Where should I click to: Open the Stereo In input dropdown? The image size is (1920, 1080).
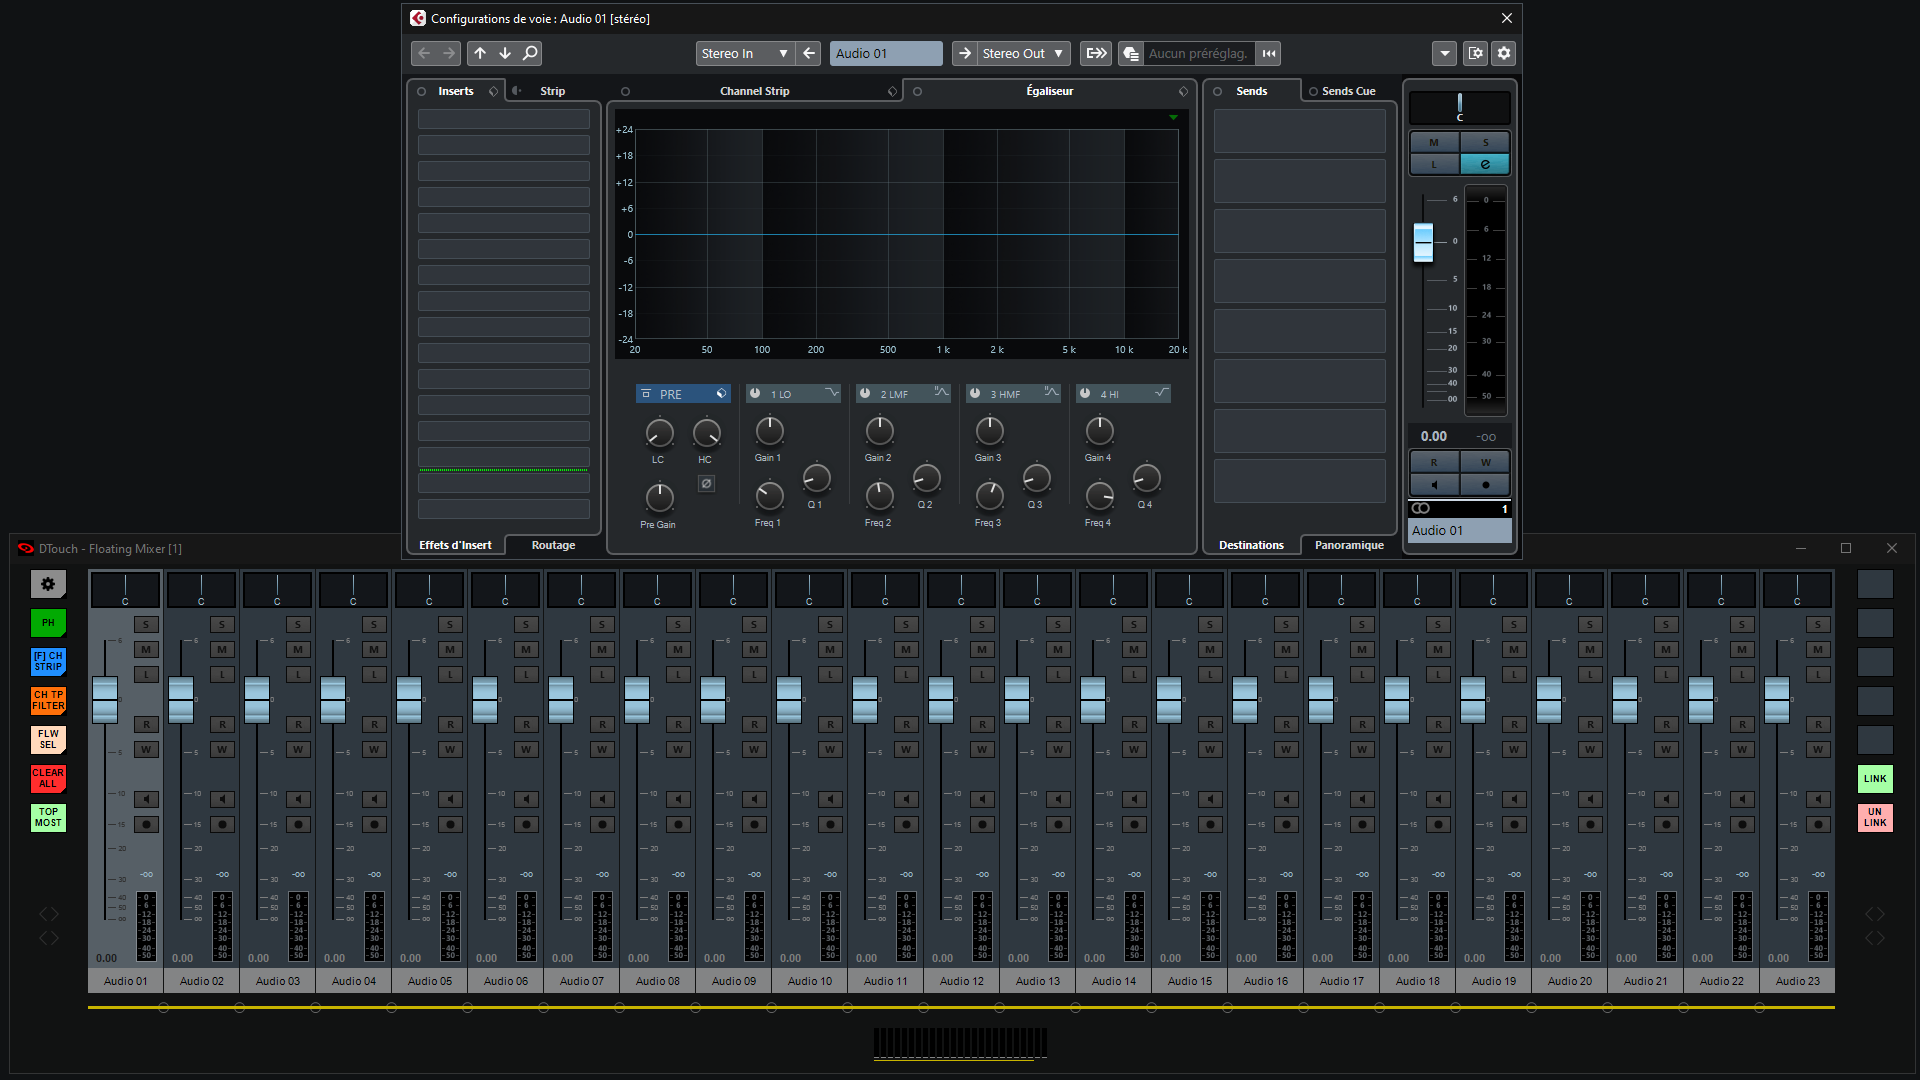[x=745, y=53]
